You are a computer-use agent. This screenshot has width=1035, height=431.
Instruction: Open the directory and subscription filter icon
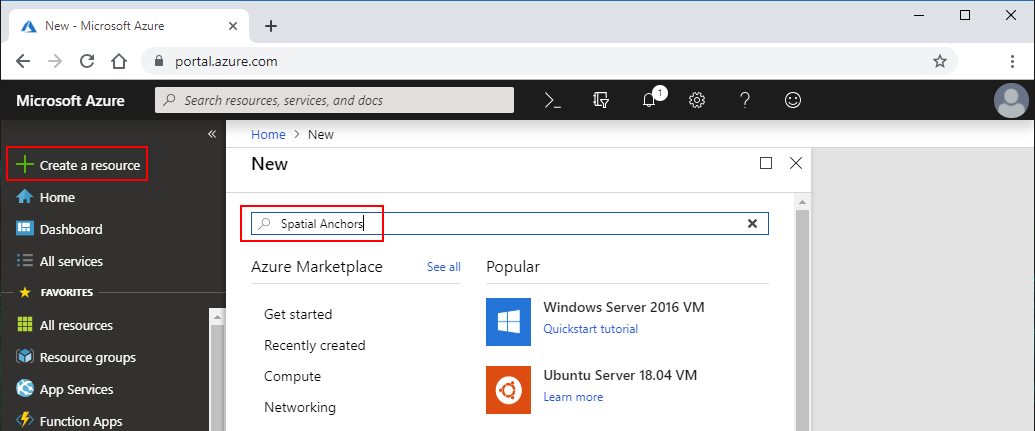tap(600, 100)
